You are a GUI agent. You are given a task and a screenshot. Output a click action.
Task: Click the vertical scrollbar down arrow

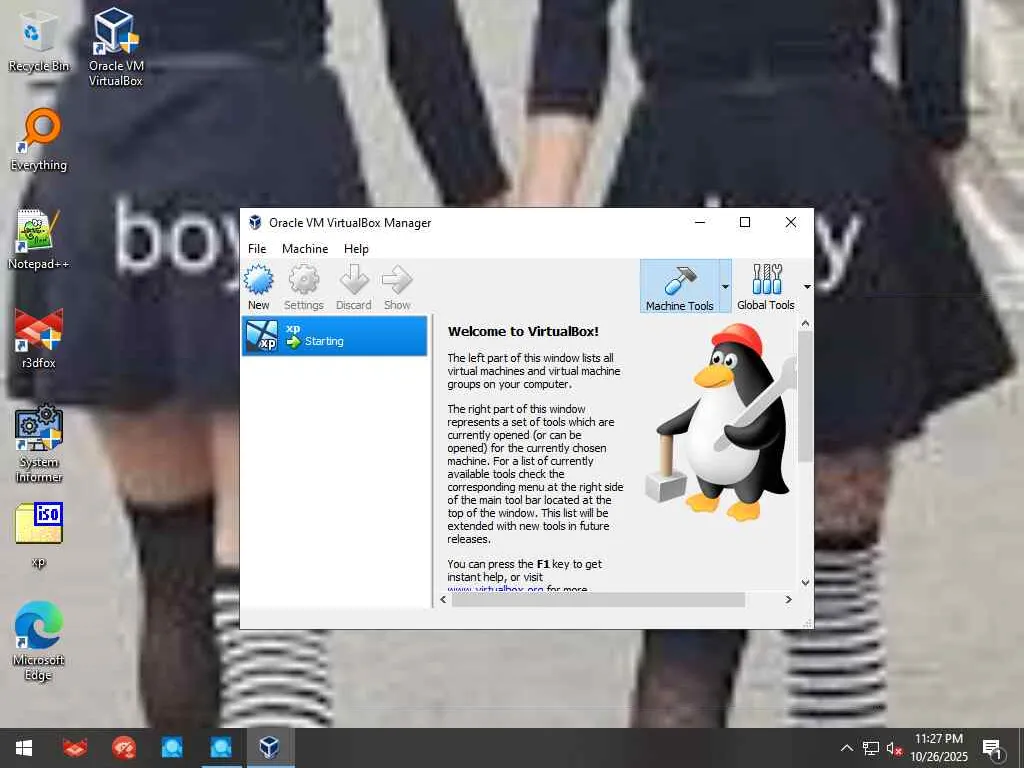(805, 583)
